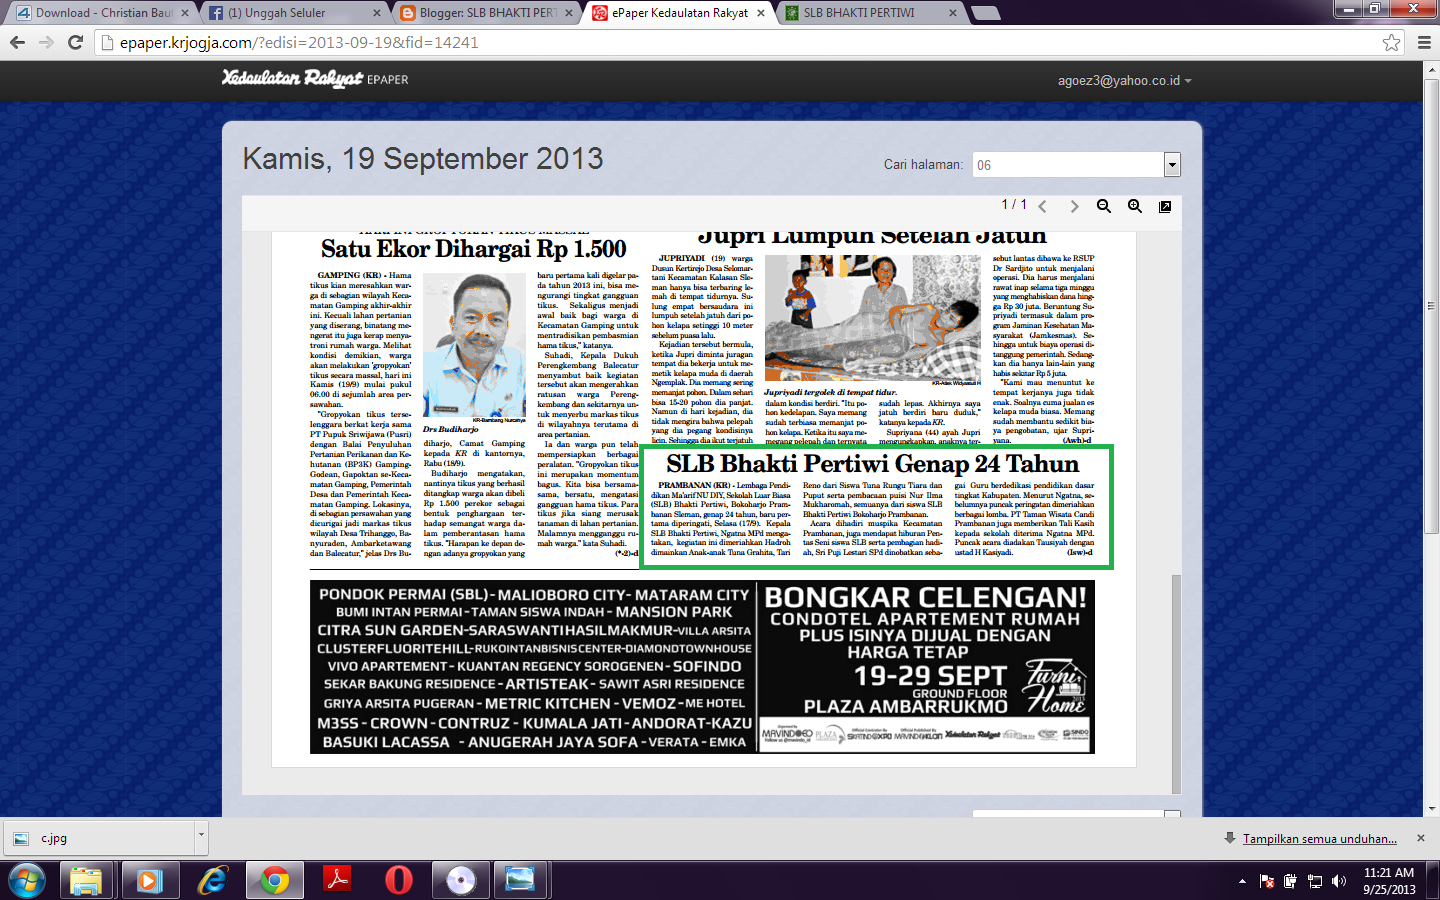Go forward with the browser forward arrow
Screen dimensions: 1440x900
(x=46, y=42)
